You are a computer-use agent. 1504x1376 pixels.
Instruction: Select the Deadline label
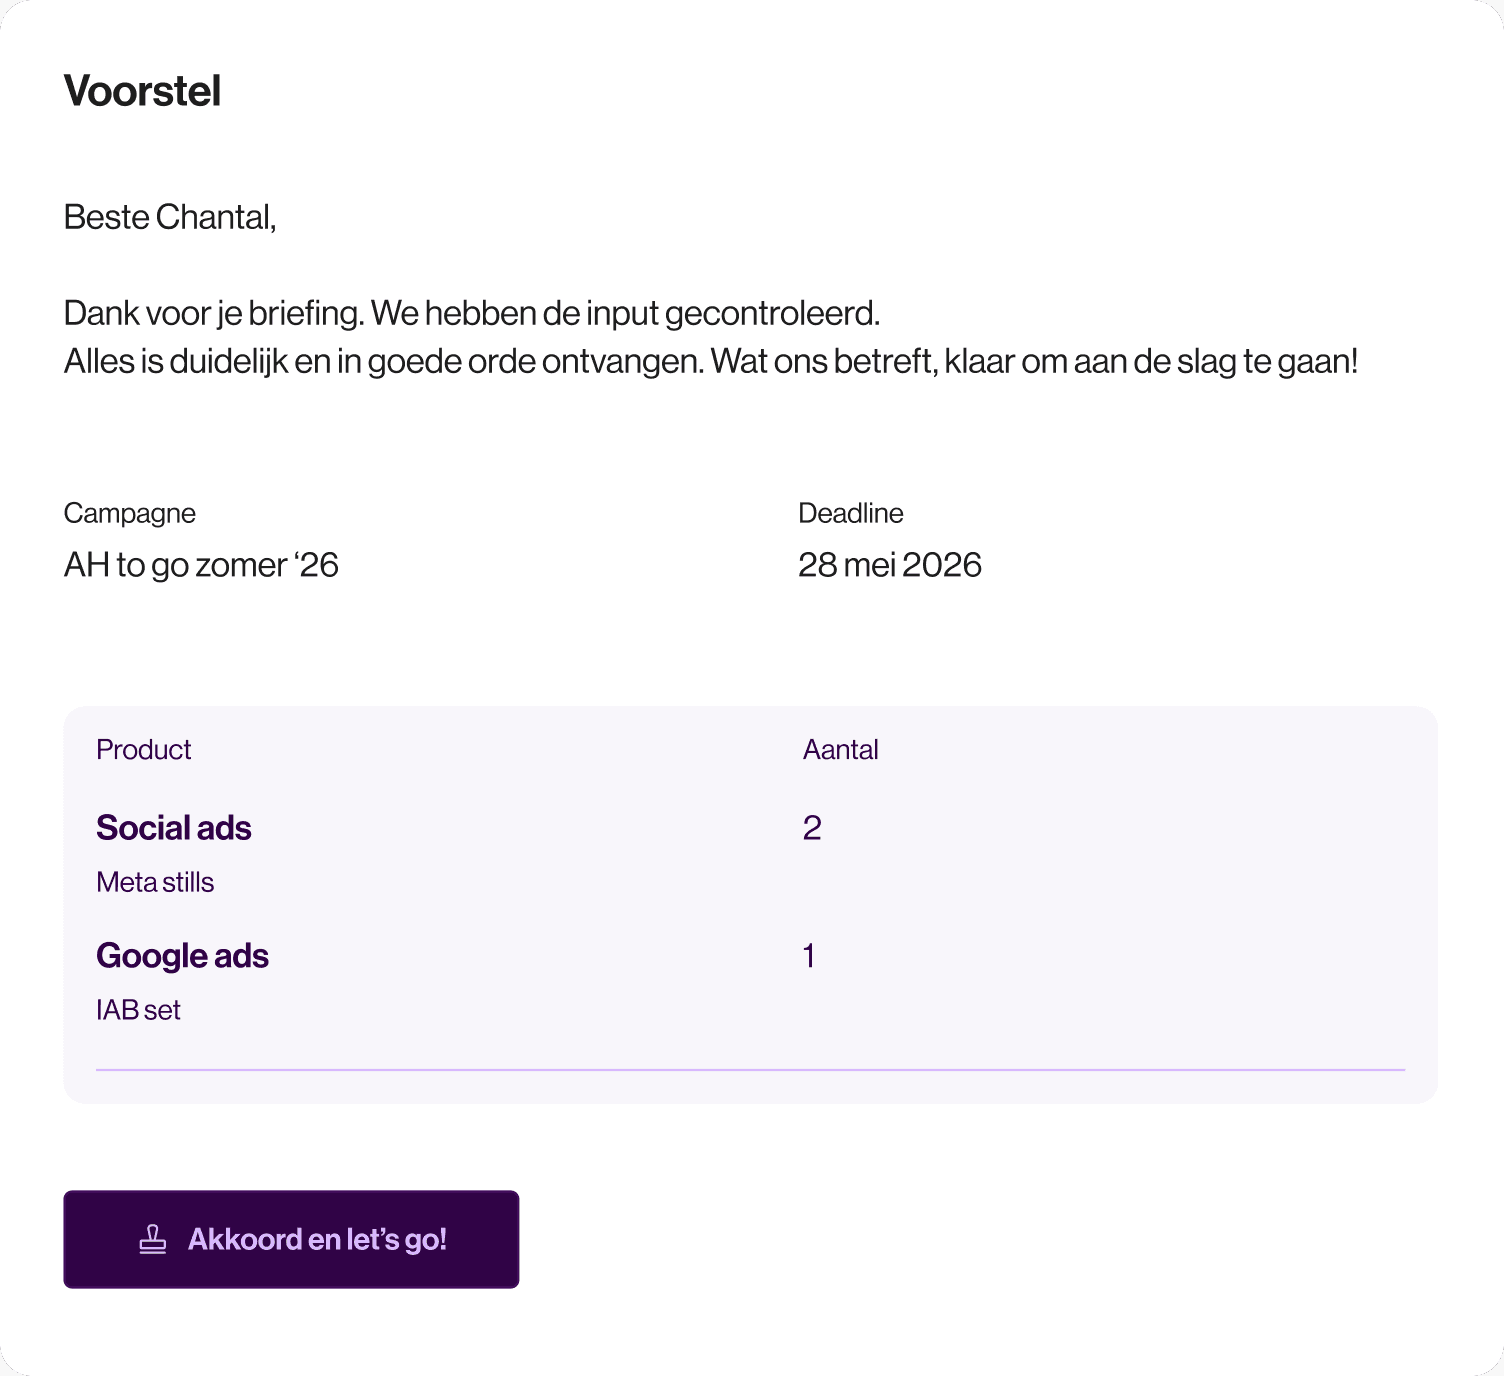pyautogui.click(x=851, y=513)
